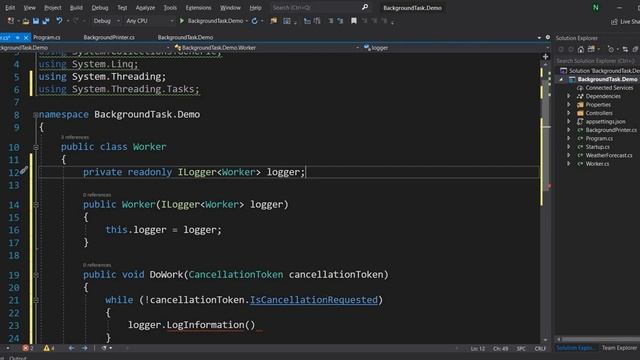Switch to the Program.cs tab
Screen dimensions: 640x360
(47, 38)
